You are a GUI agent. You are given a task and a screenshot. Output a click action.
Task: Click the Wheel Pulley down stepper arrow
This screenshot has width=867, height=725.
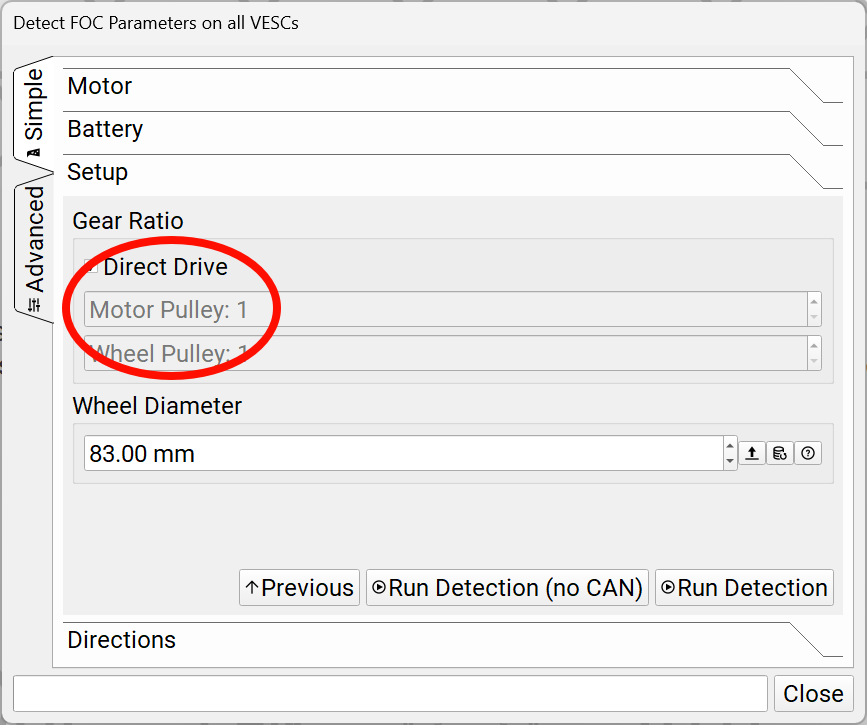814,361
